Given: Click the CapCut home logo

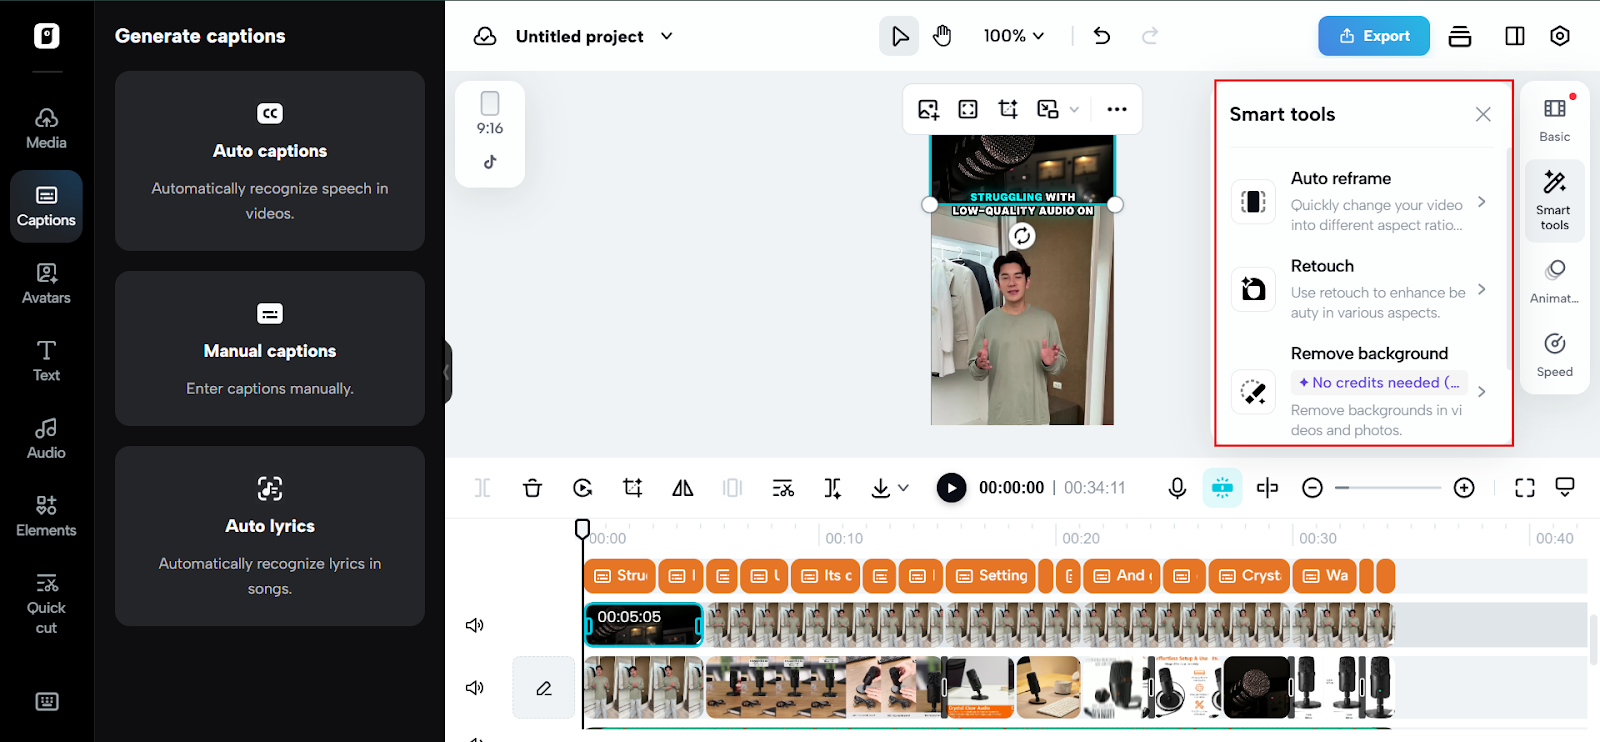Looking at the screenshot, I should coord(47,36).
